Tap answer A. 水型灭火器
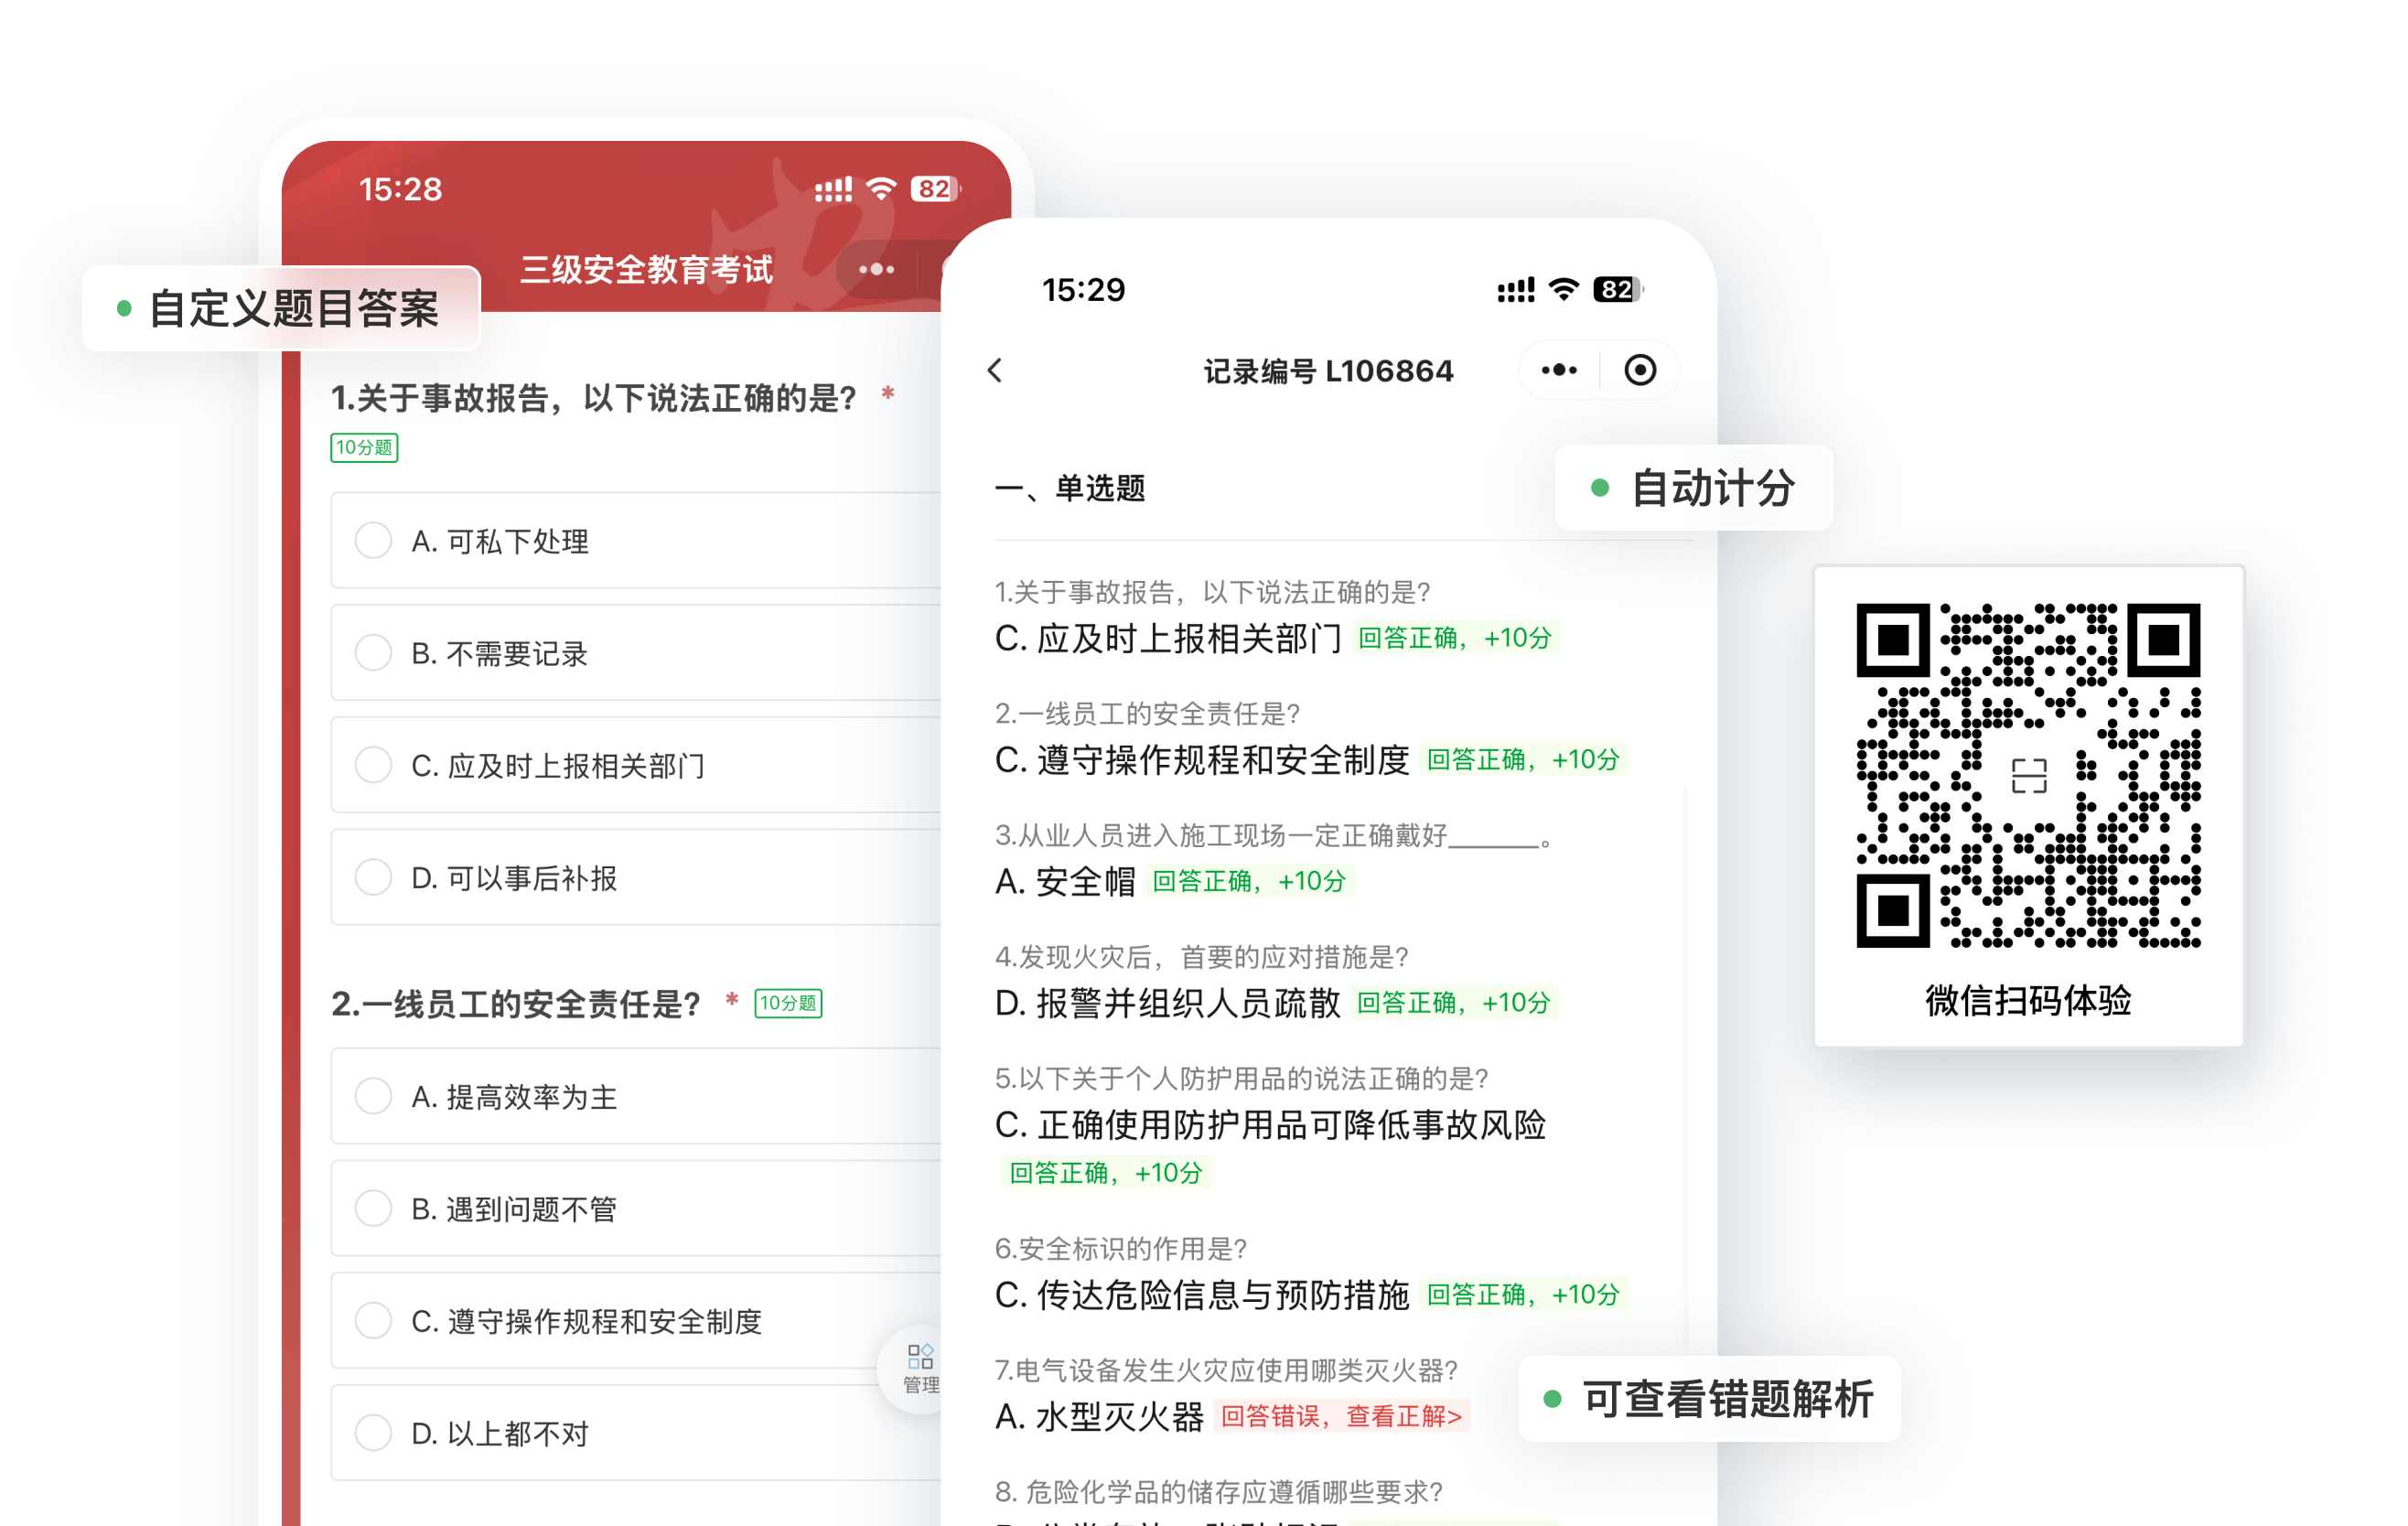 point(1100,1417)
